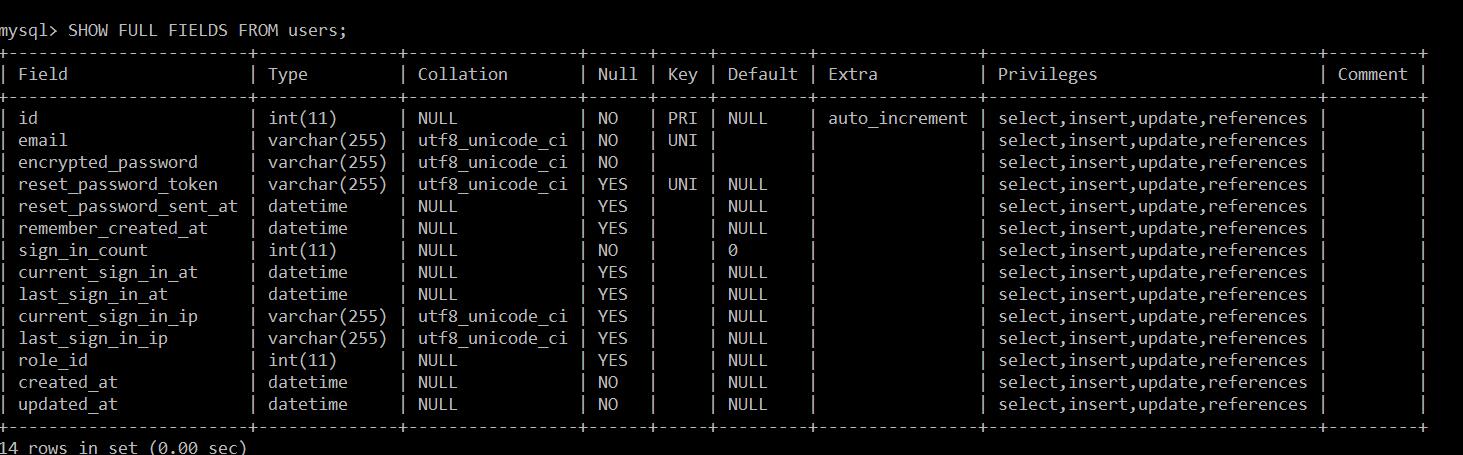The image size is (1463, 455).
Task: Click the sign_in_count field name
Action: (x=83, y=250)
